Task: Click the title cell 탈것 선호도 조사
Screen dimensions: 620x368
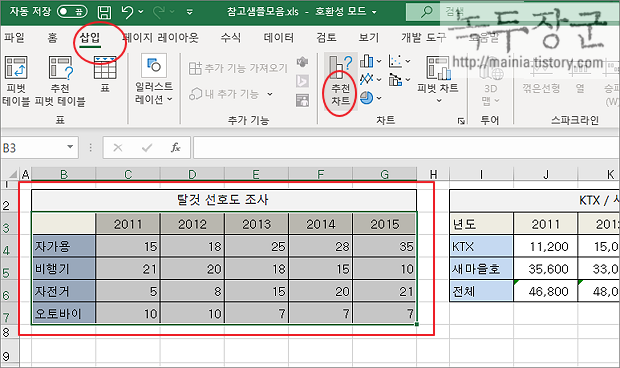Action: click(224, 200)
